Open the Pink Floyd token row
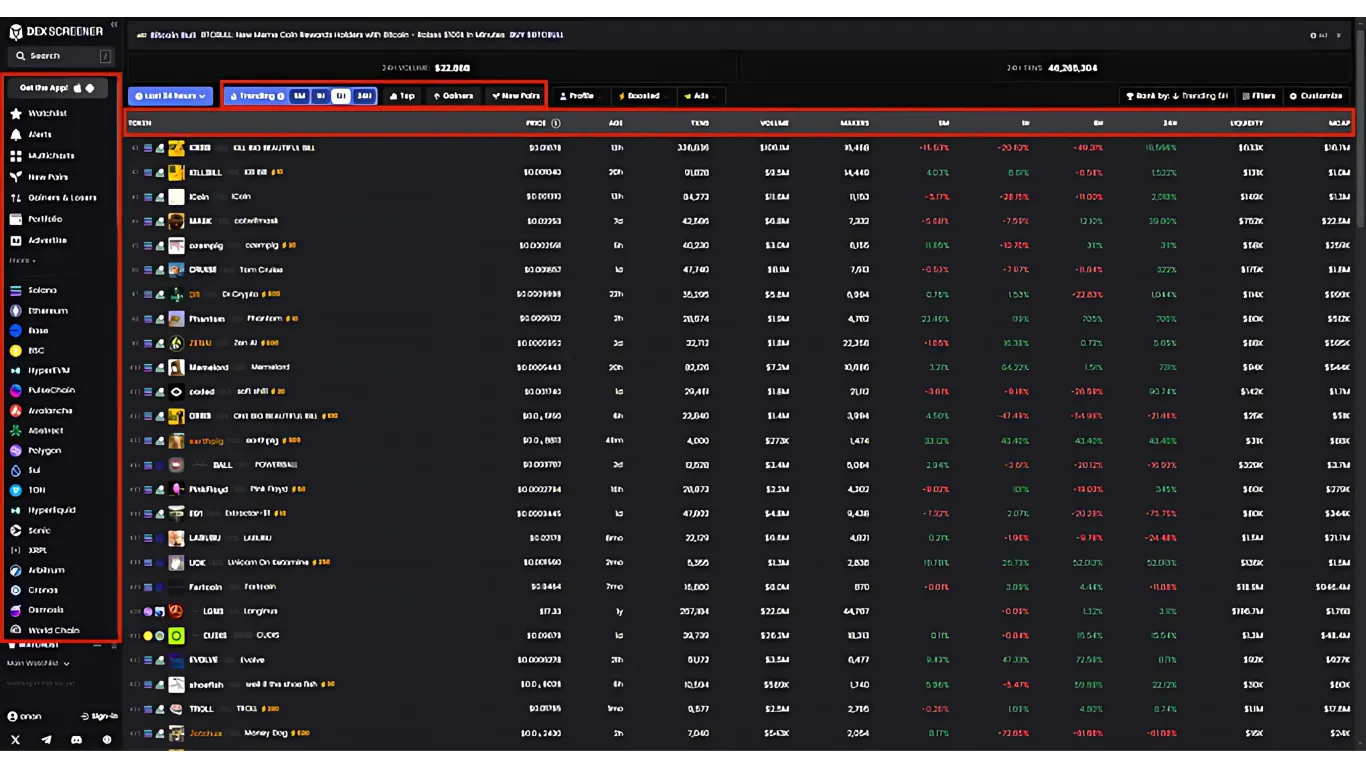This screenshot has height=768, width=1366. pyautogui.click(x=740, y=489)
